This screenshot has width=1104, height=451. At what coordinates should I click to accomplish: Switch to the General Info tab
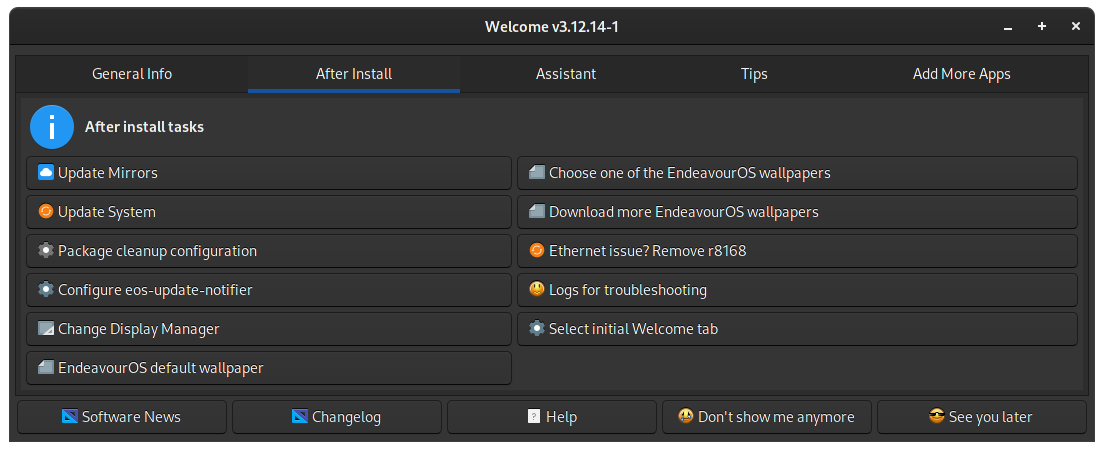pos(132,74)
